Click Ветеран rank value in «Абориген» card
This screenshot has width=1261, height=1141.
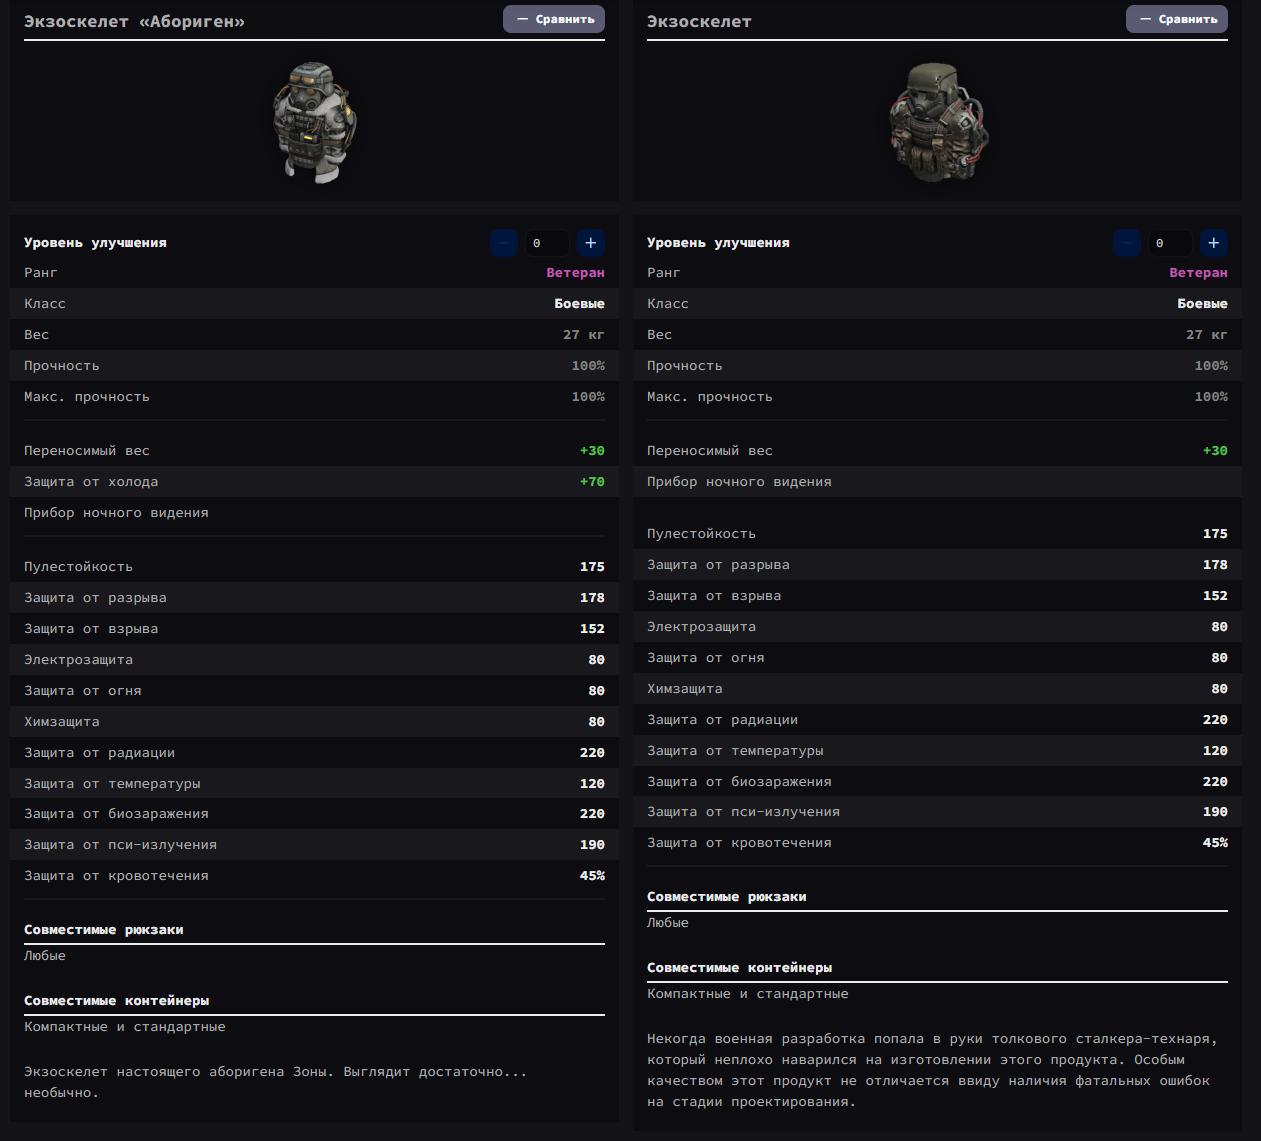pyautogui.click(x=575, y=273)
